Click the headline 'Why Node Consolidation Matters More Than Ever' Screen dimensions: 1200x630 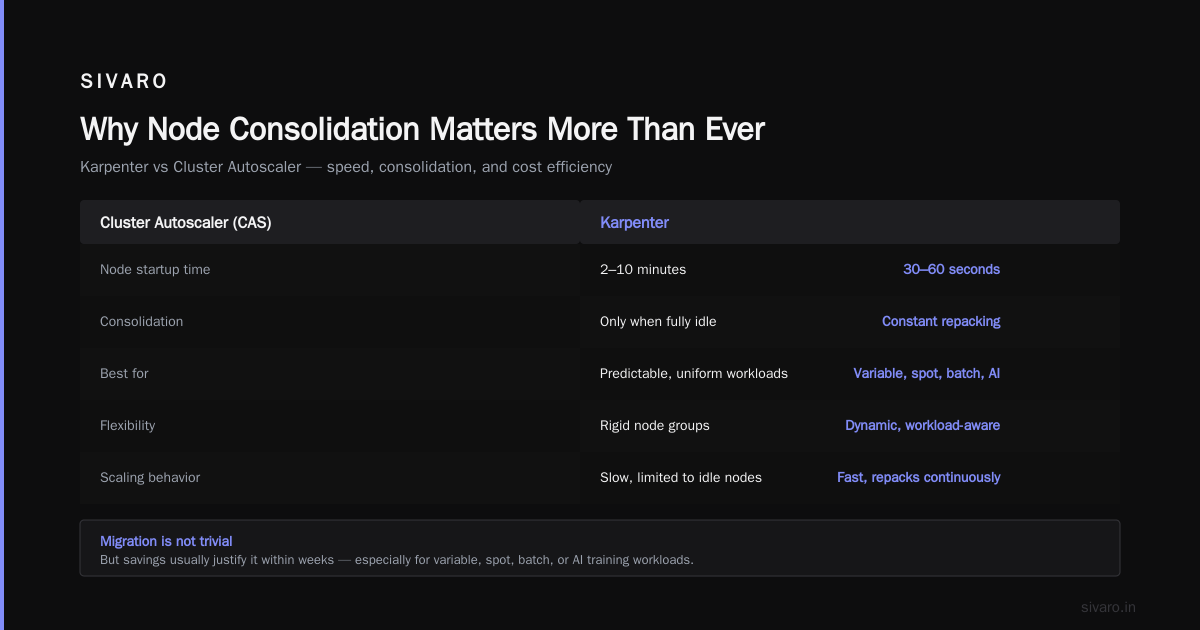click(422, 129)
